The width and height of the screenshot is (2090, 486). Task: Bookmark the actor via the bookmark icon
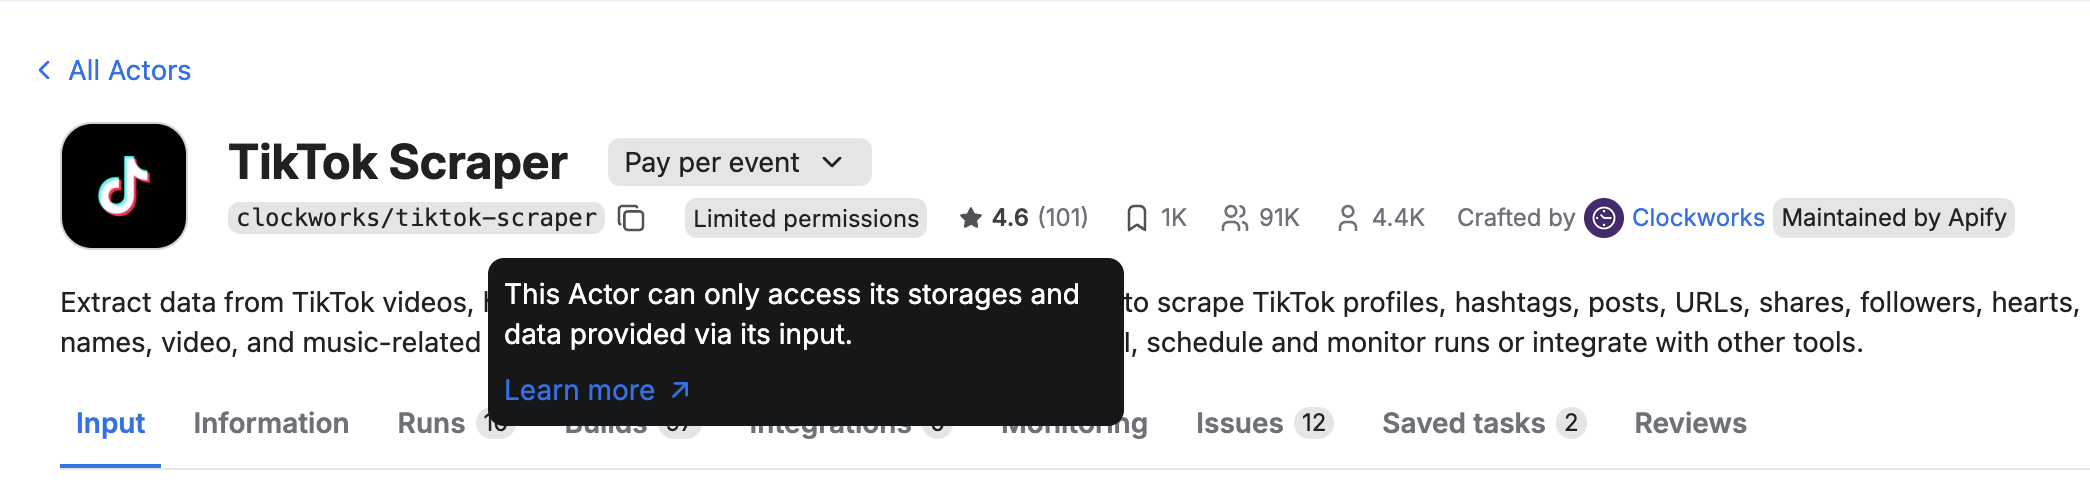click(1136, 218)
